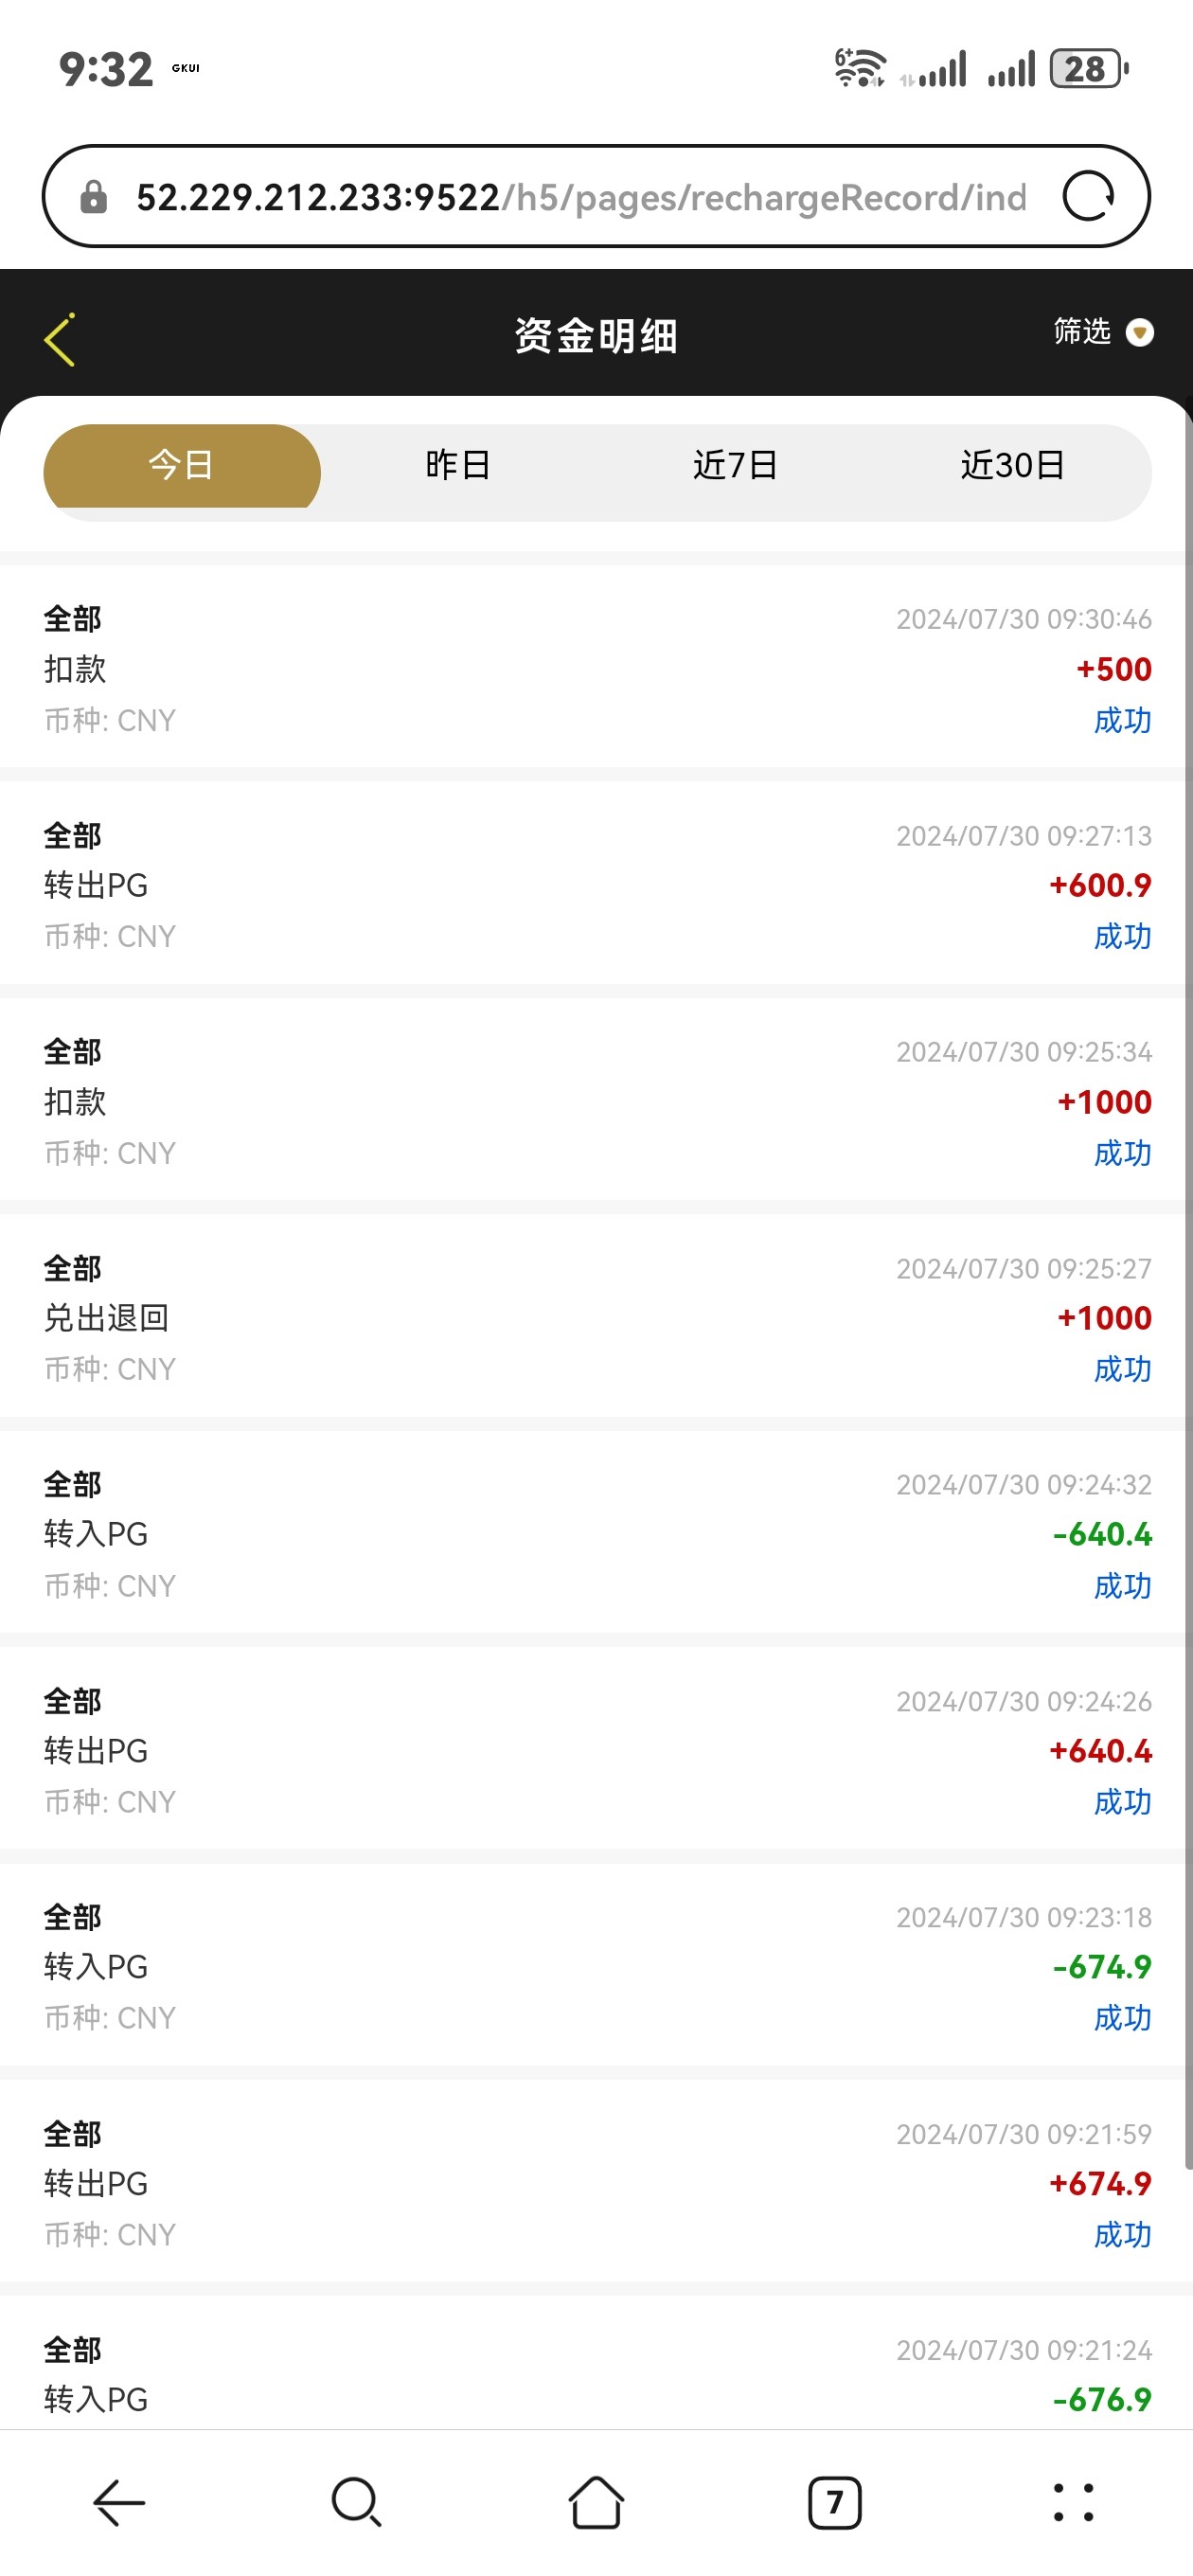Show records for 近7日
The height and width of the screenshot is (2576, 1193).
click(735, 466)
